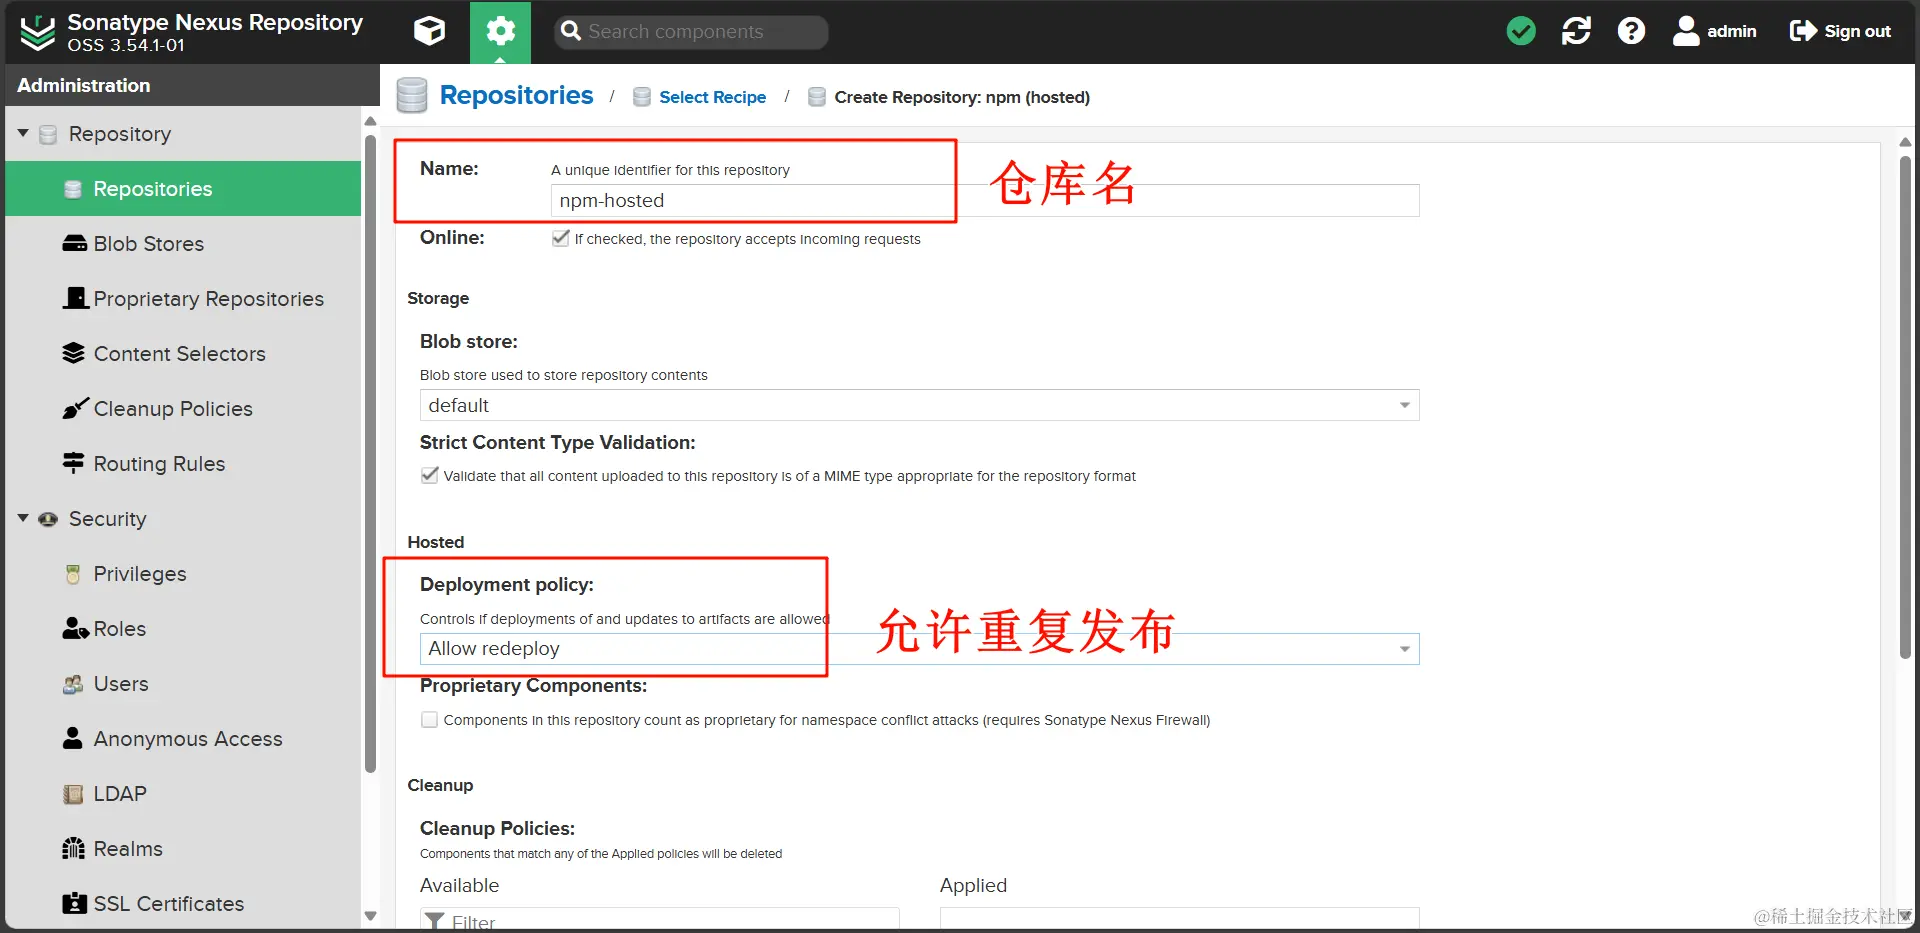The width and height of the screenshot is (1920, 933).
Task: Open Blob Stores menu entry
Action: (183, 244)
